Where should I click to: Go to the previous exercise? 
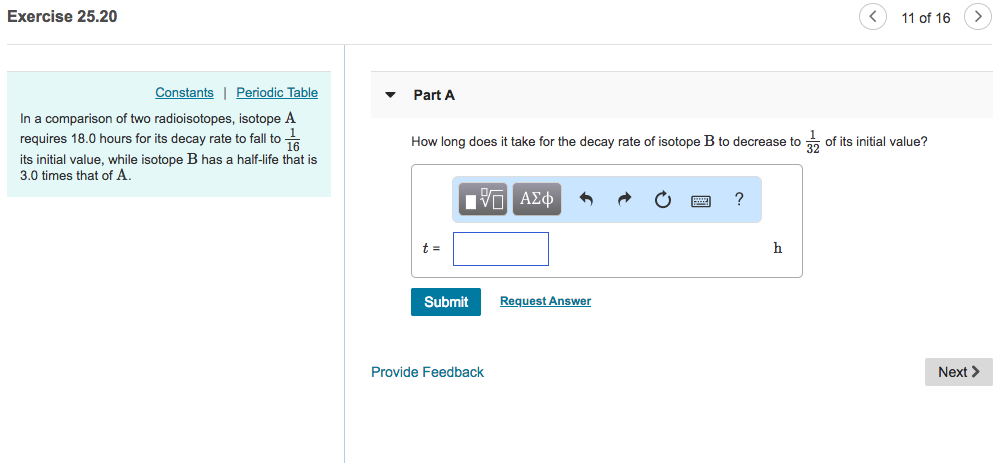(872, 17)
